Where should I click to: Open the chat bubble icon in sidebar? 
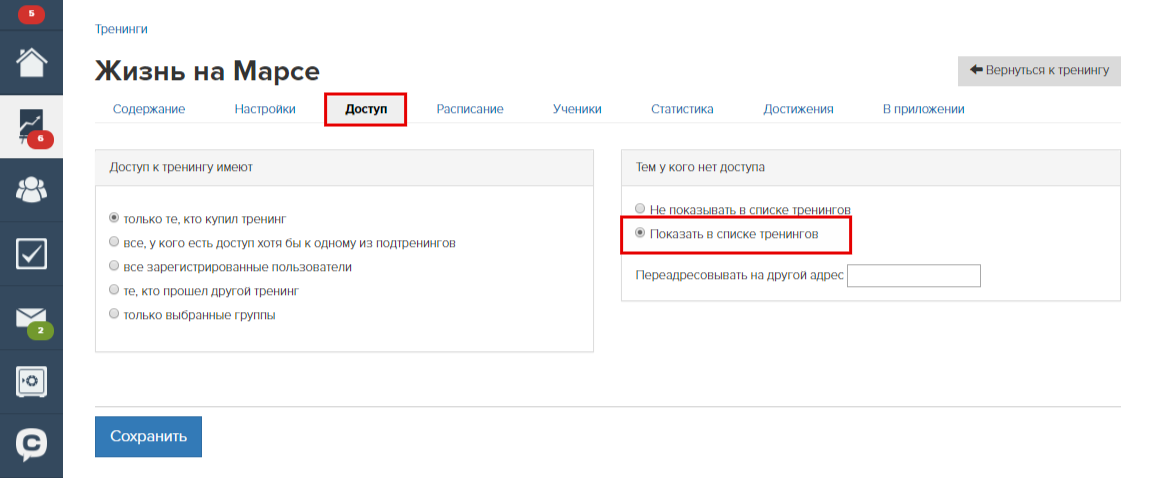(x=32, y=444)
